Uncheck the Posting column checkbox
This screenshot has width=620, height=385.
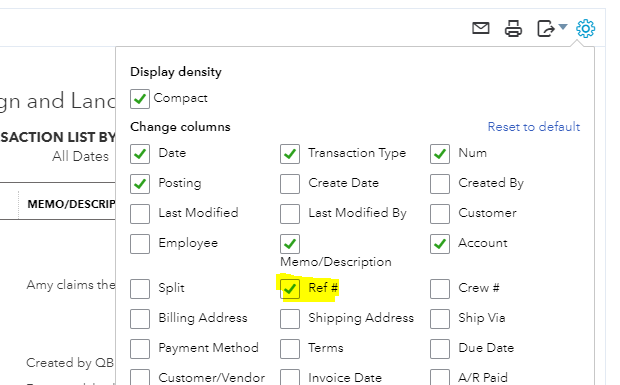(140, 184)
